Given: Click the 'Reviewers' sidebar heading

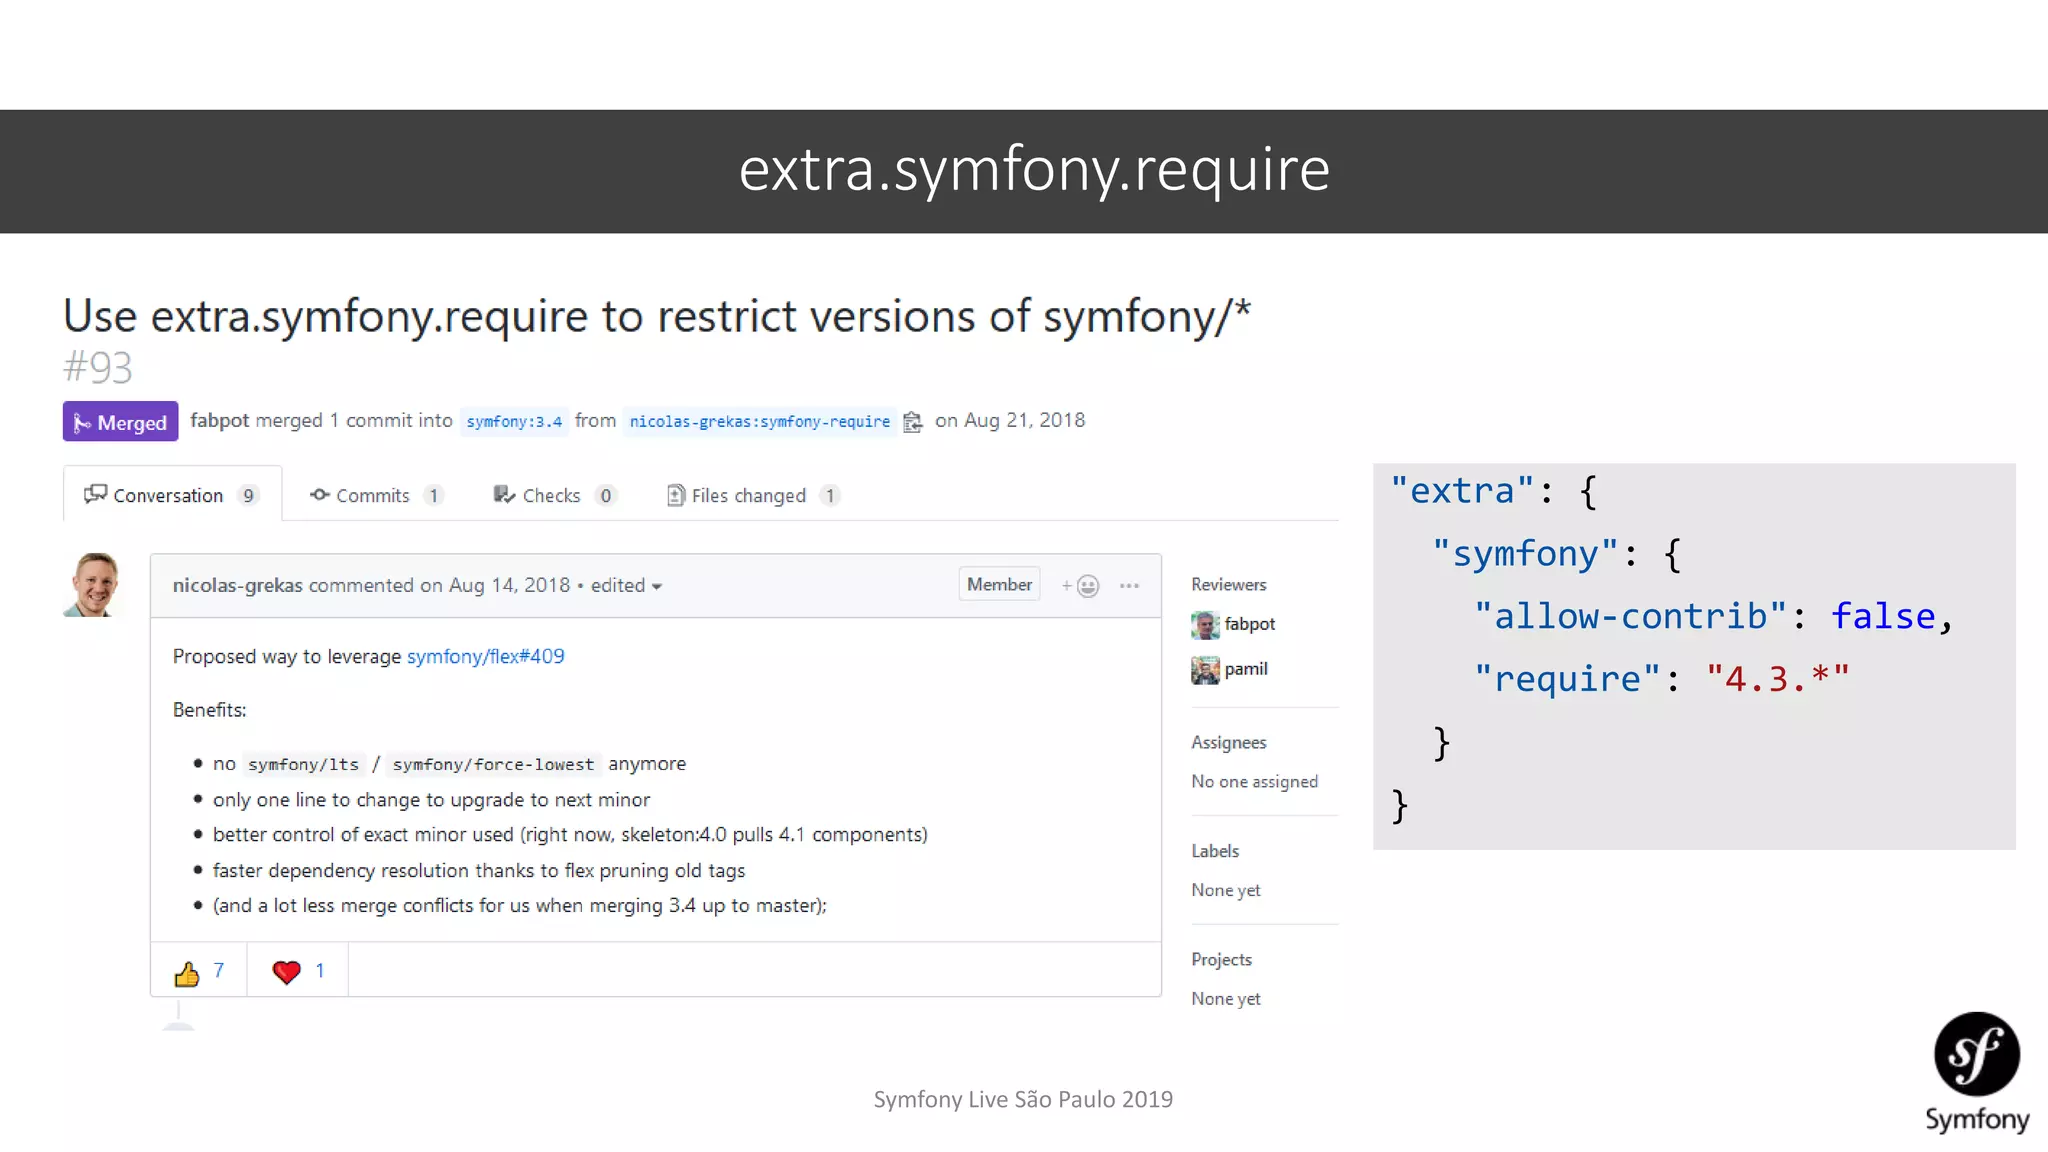Looking at the screenshot, I should [x=1228, y=584].
